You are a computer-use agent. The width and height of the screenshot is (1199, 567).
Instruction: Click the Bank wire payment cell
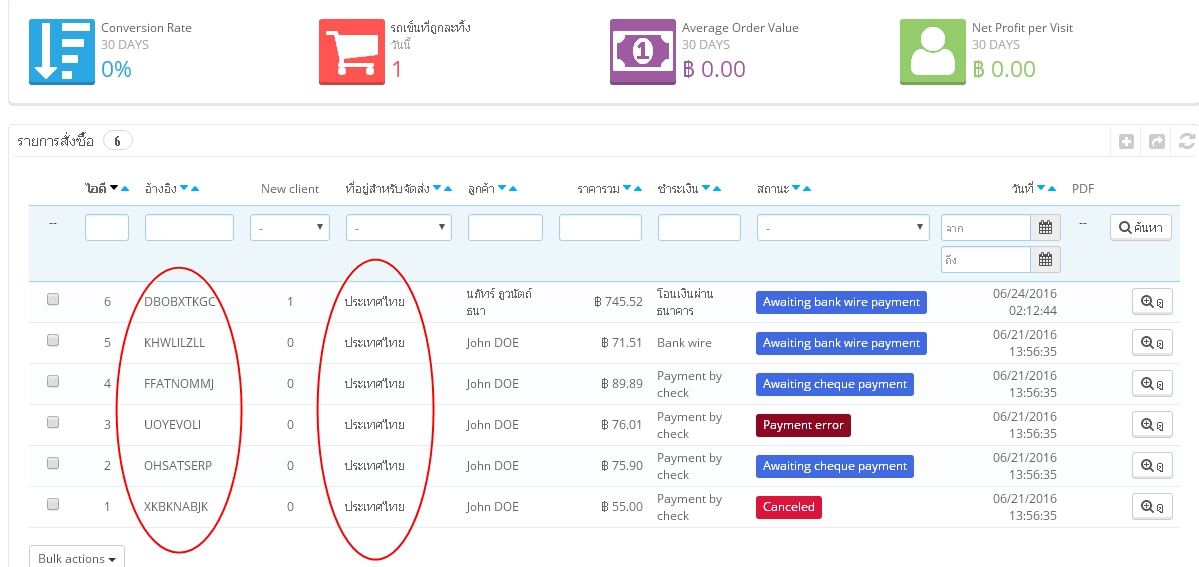tap(684, 343)
